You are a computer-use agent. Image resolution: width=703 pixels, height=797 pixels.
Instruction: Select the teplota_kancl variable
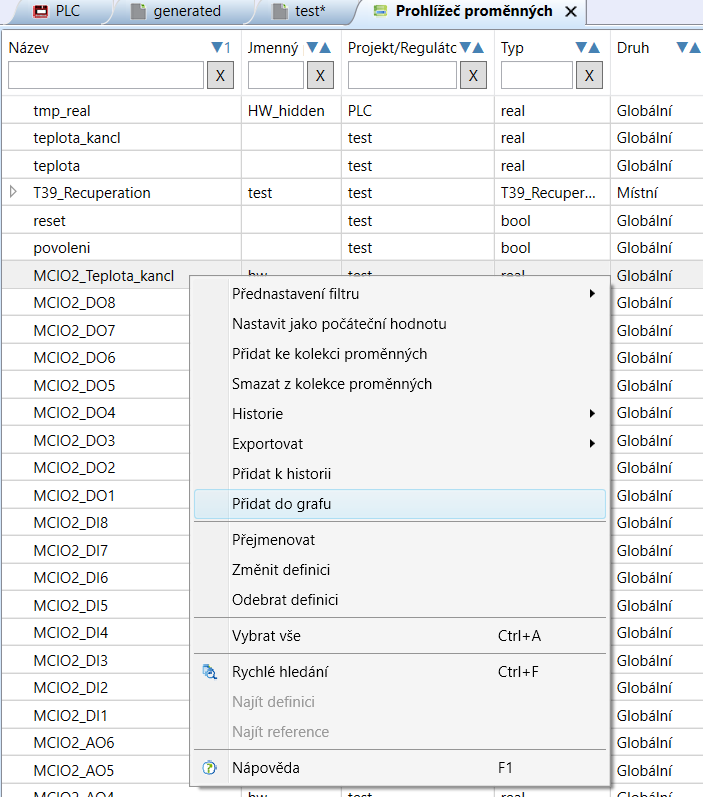tap(77, 138)
